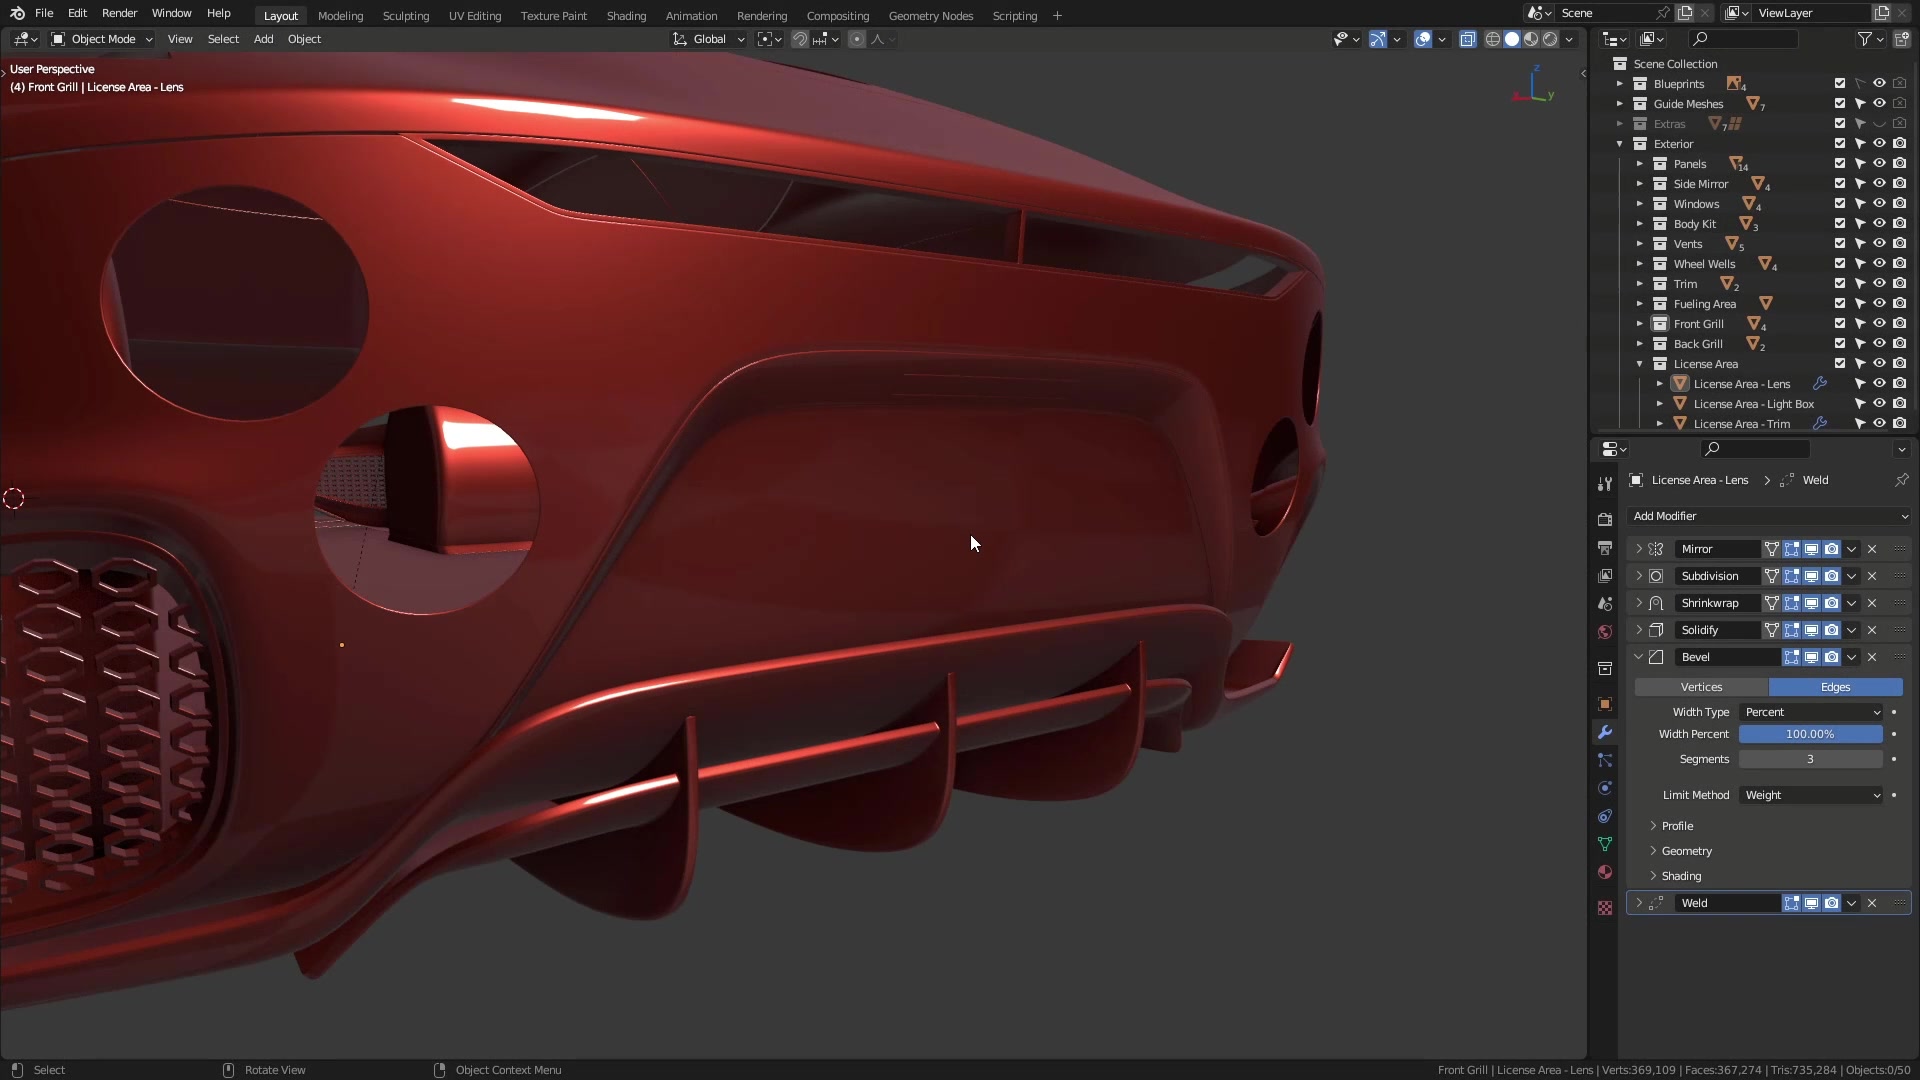
Task: Toggle viewport display of Solidify modifier
Action: [x=1811, y=630]
